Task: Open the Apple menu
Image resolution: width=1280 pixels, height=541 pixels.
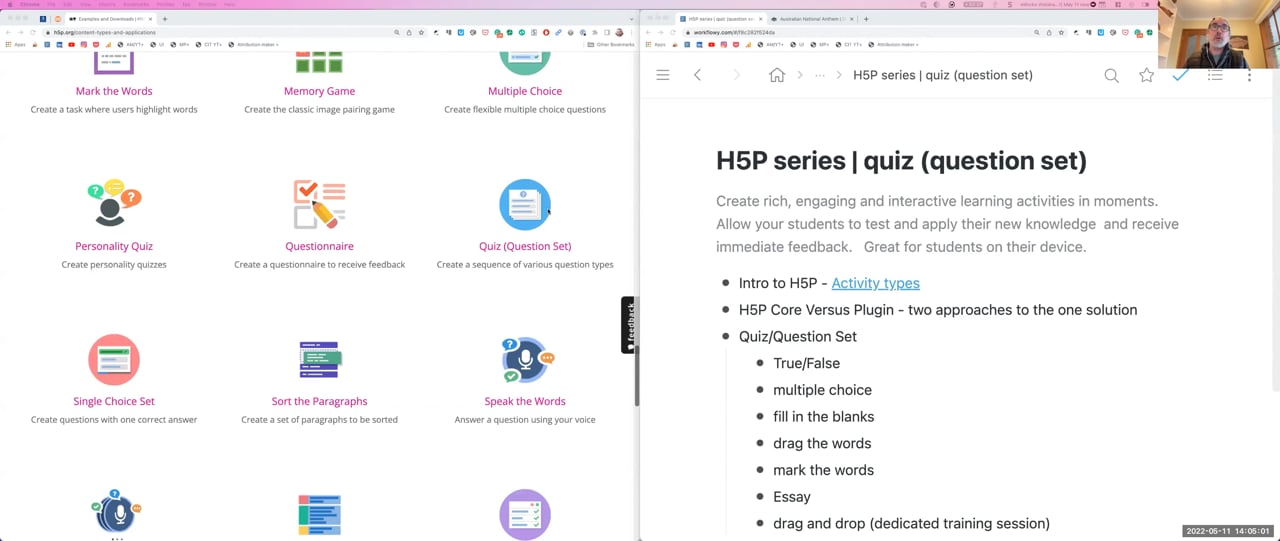Action: pyautogui.click(x=9, y=4)
